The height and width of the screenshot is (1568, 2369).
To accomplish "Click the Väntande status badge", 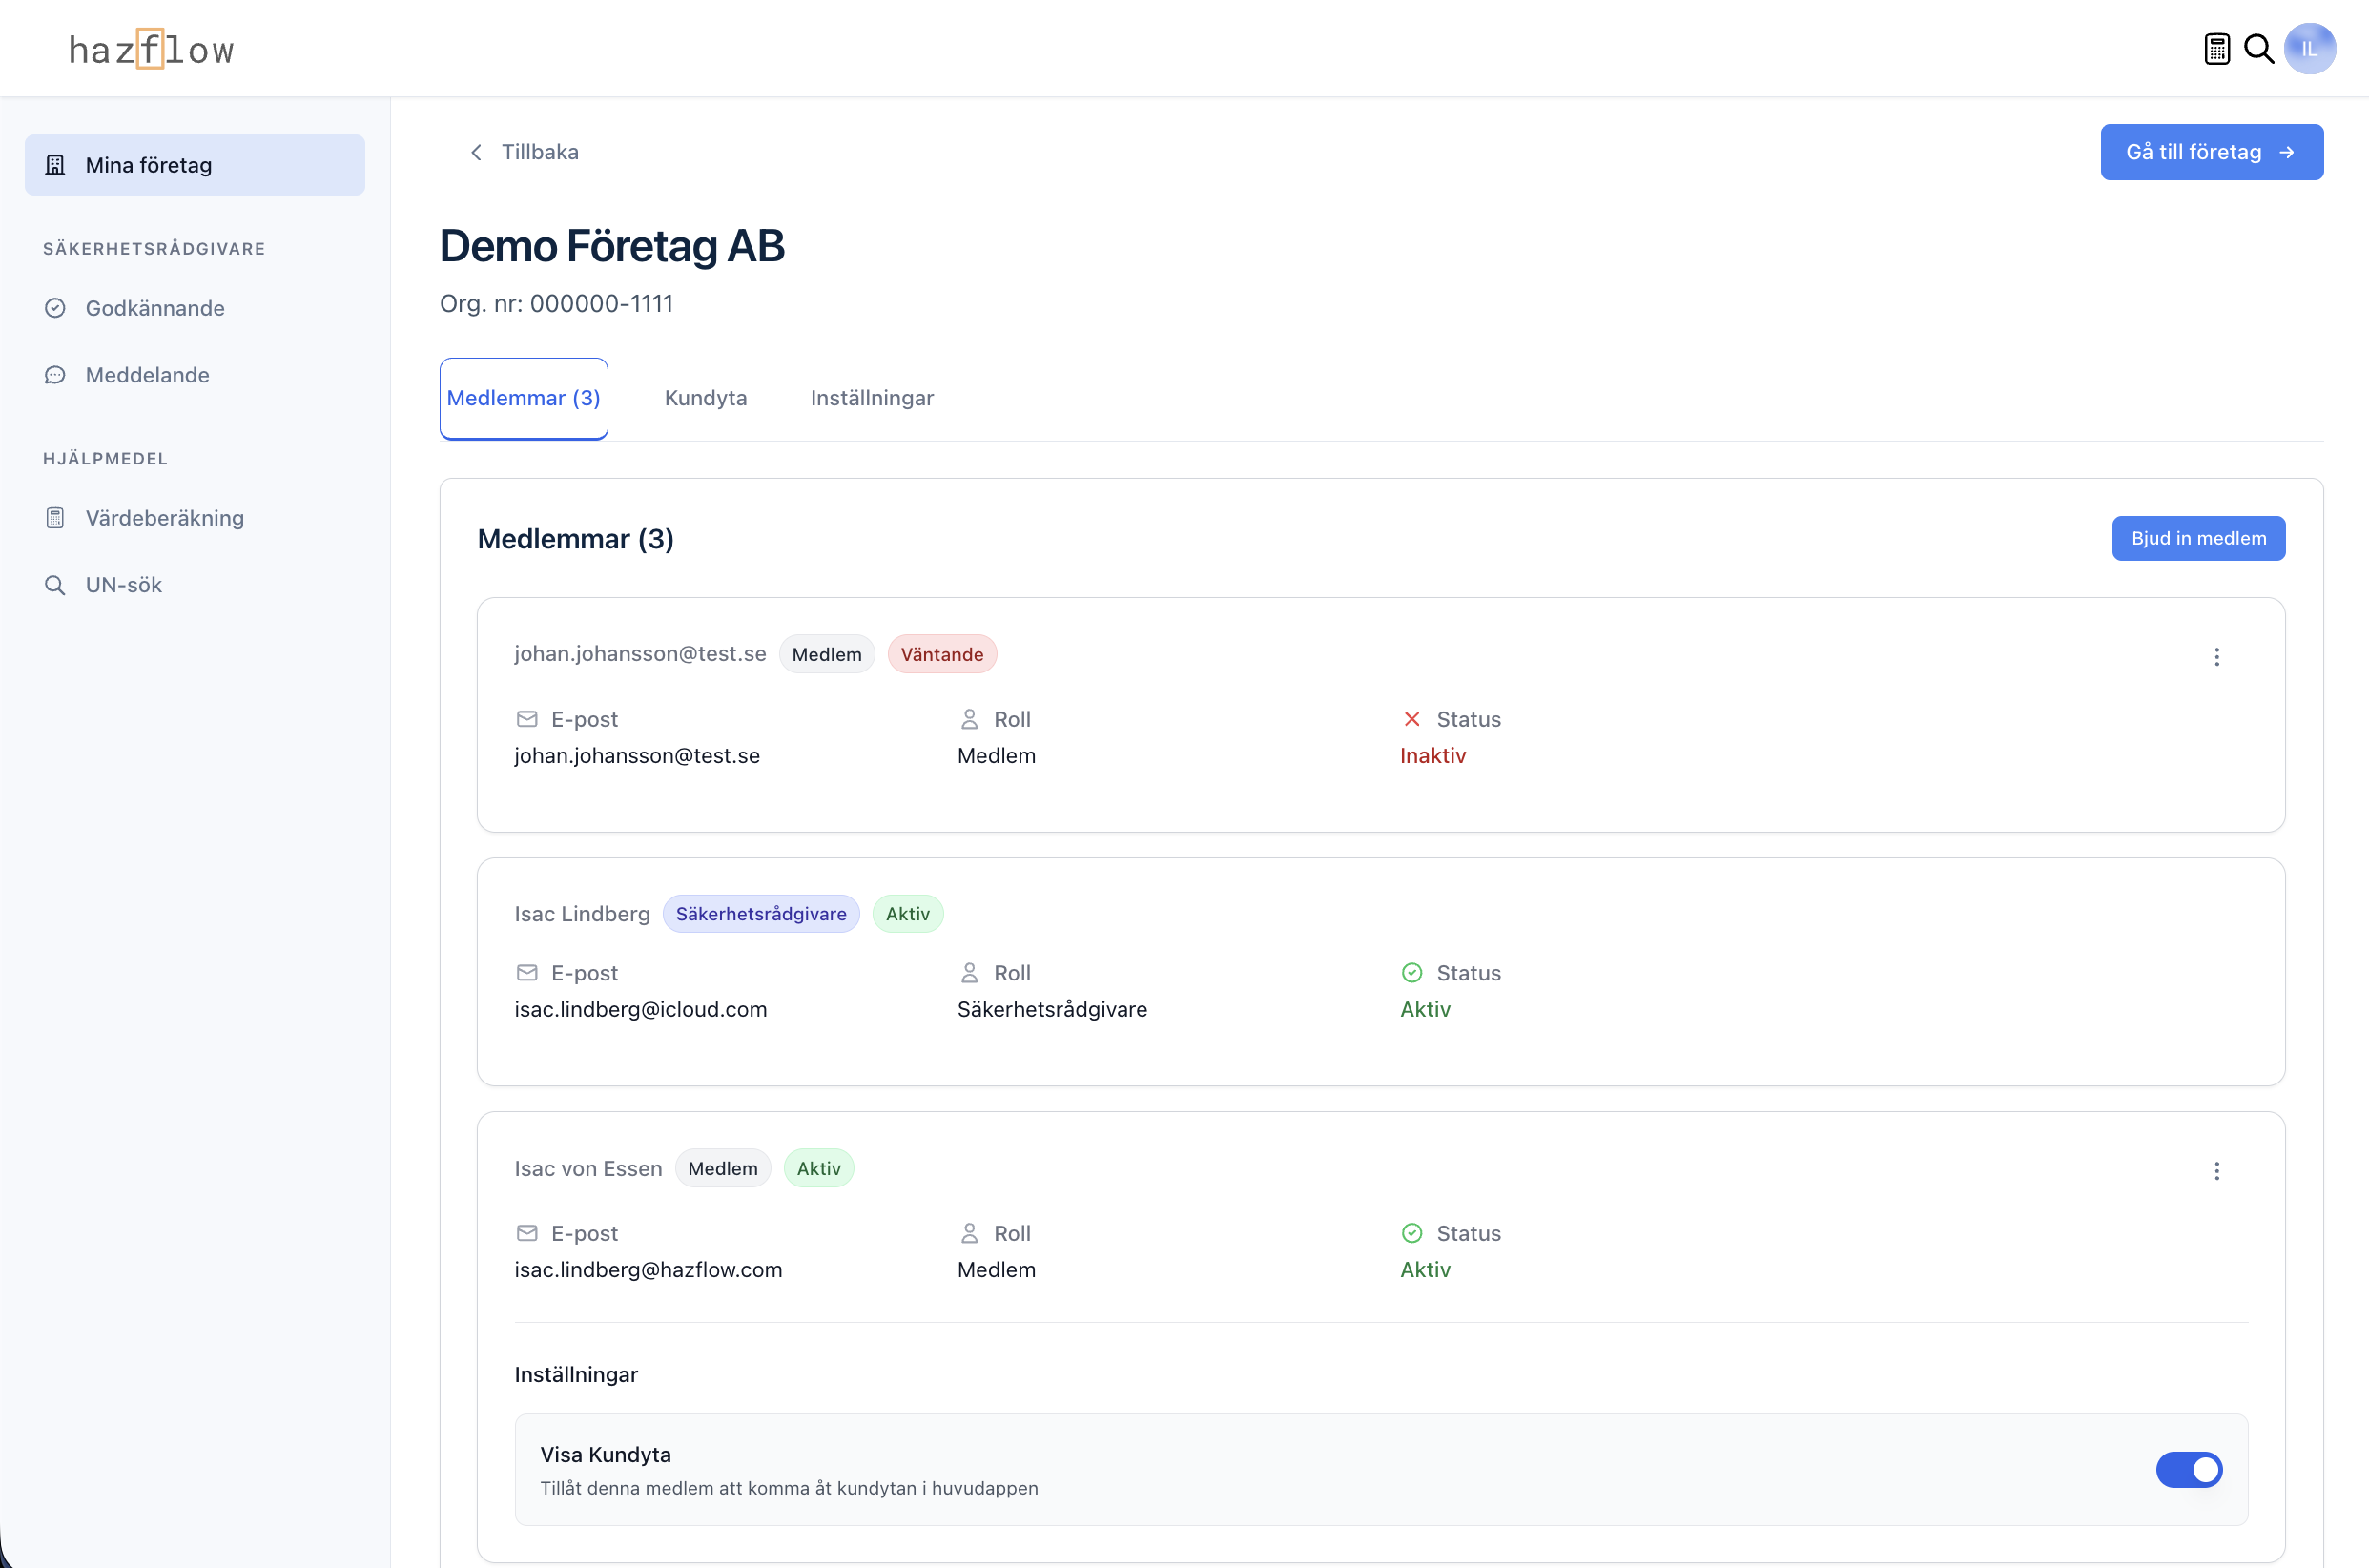I will tap(941, 654).
